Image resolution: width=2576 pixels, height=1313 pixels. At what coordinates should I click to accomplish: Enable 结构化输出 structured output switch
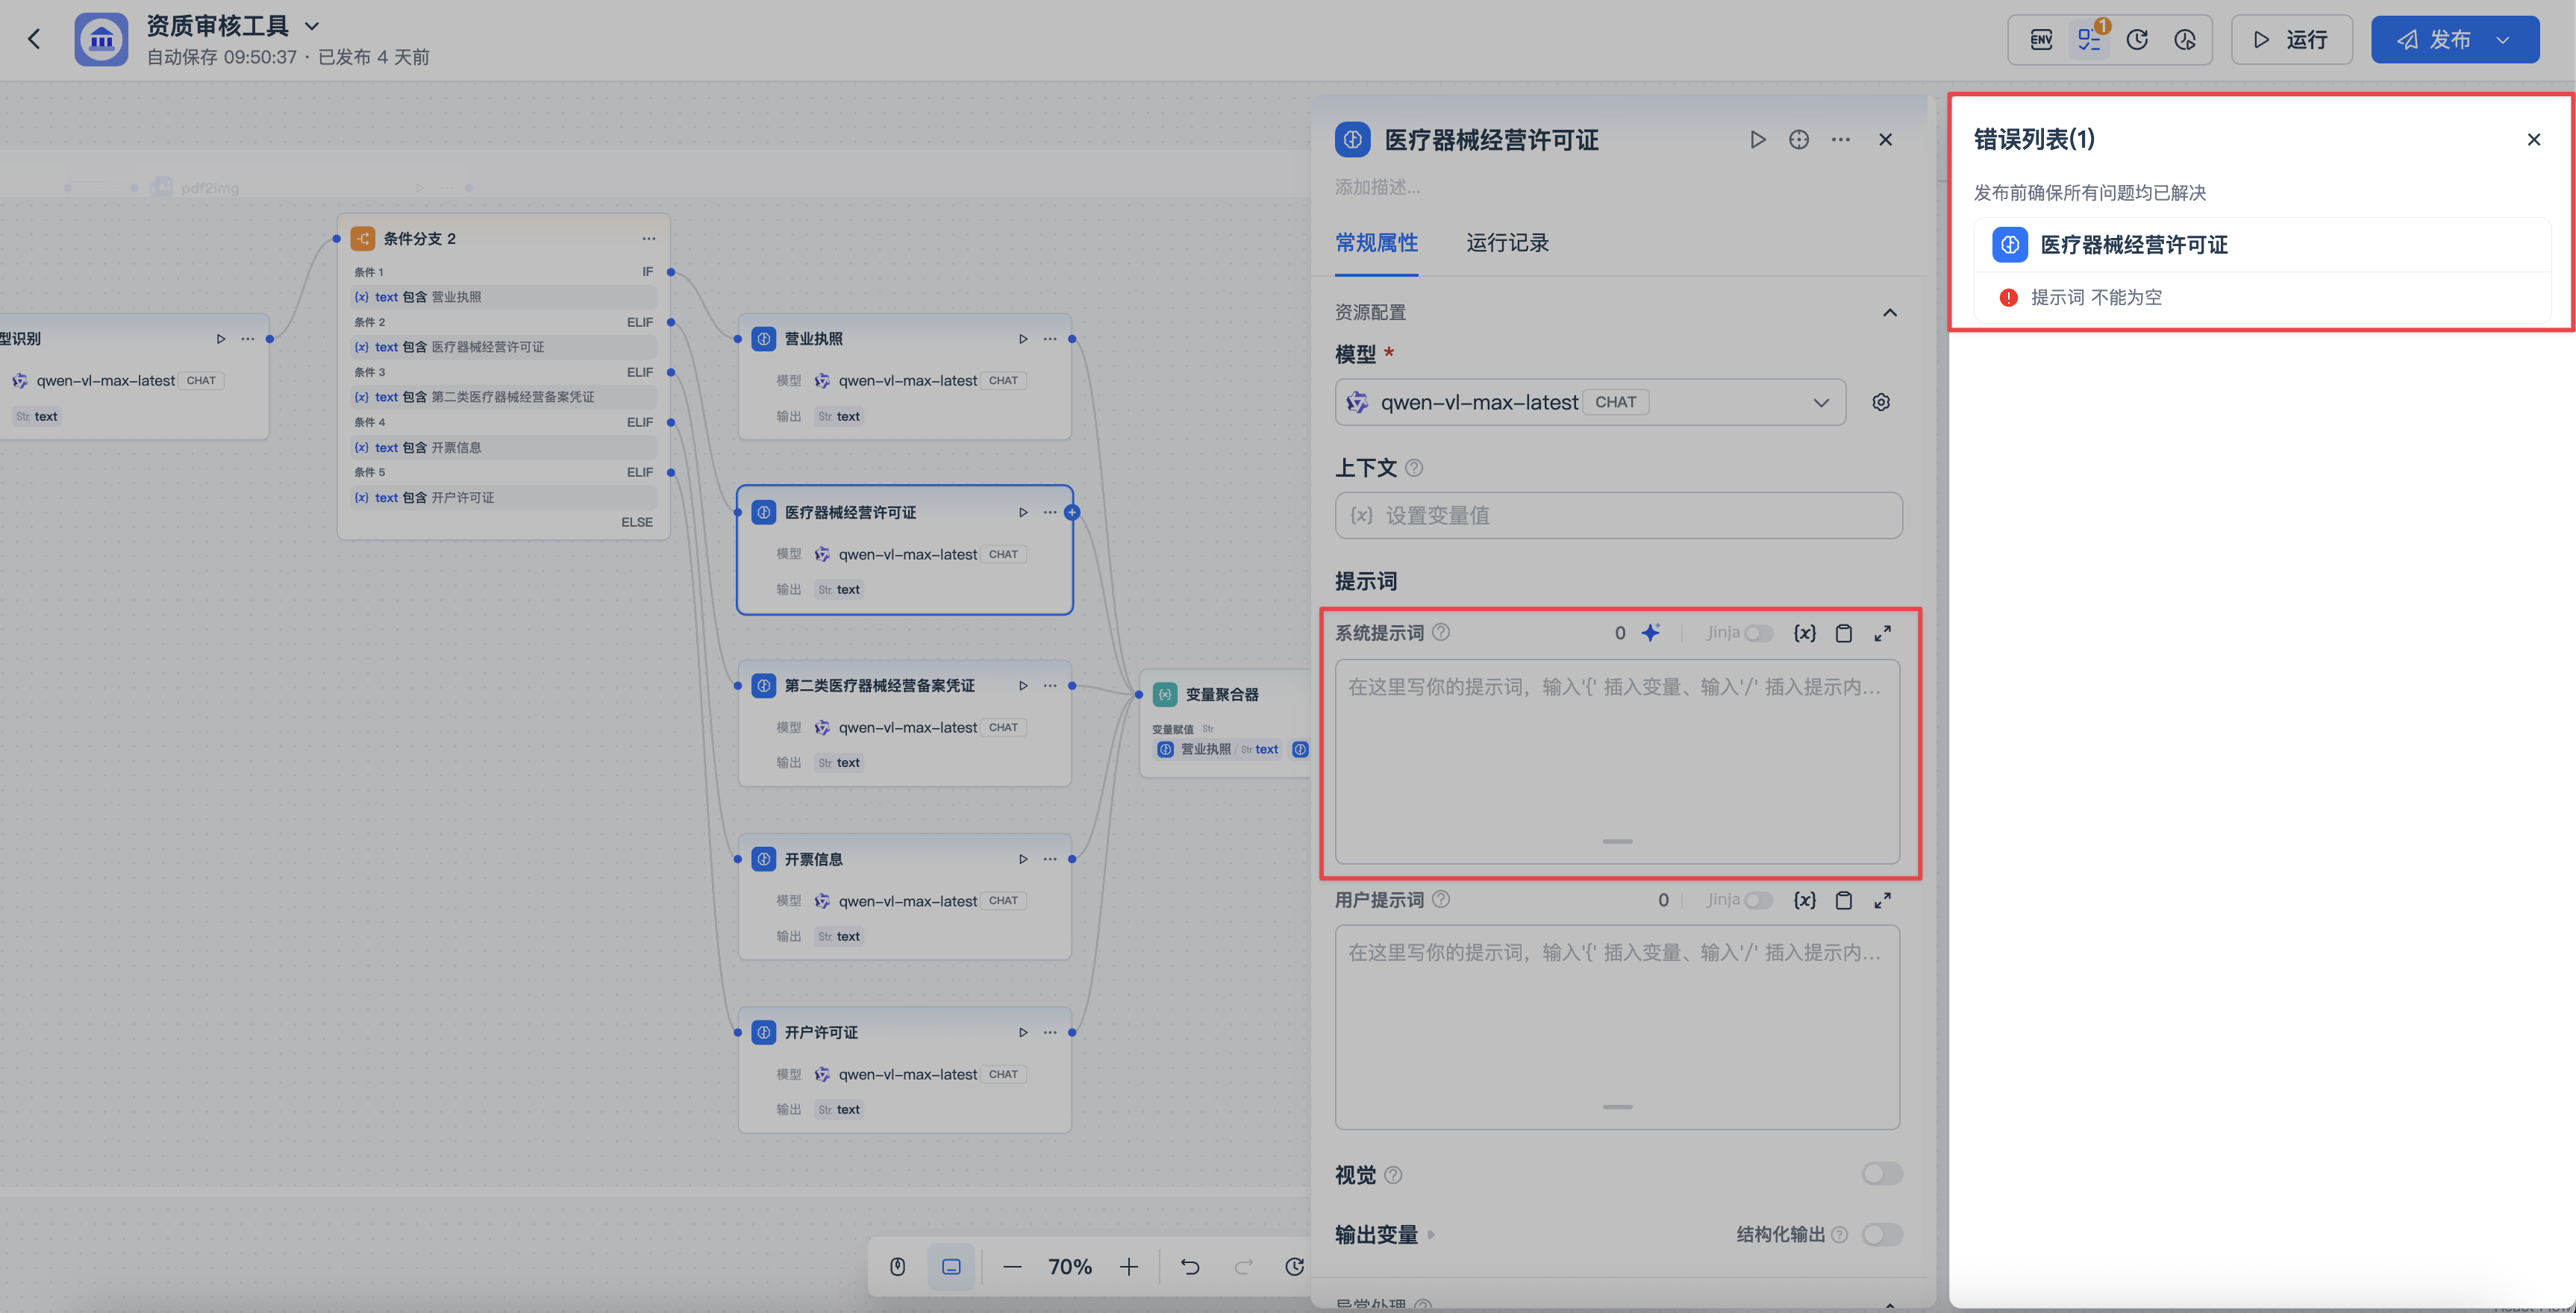click(1882, 1234)
